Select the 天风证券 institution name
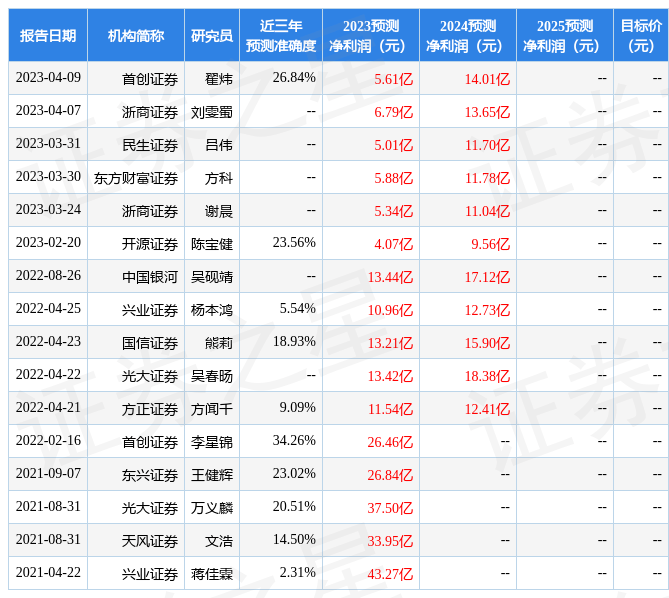 click(150, 541)
